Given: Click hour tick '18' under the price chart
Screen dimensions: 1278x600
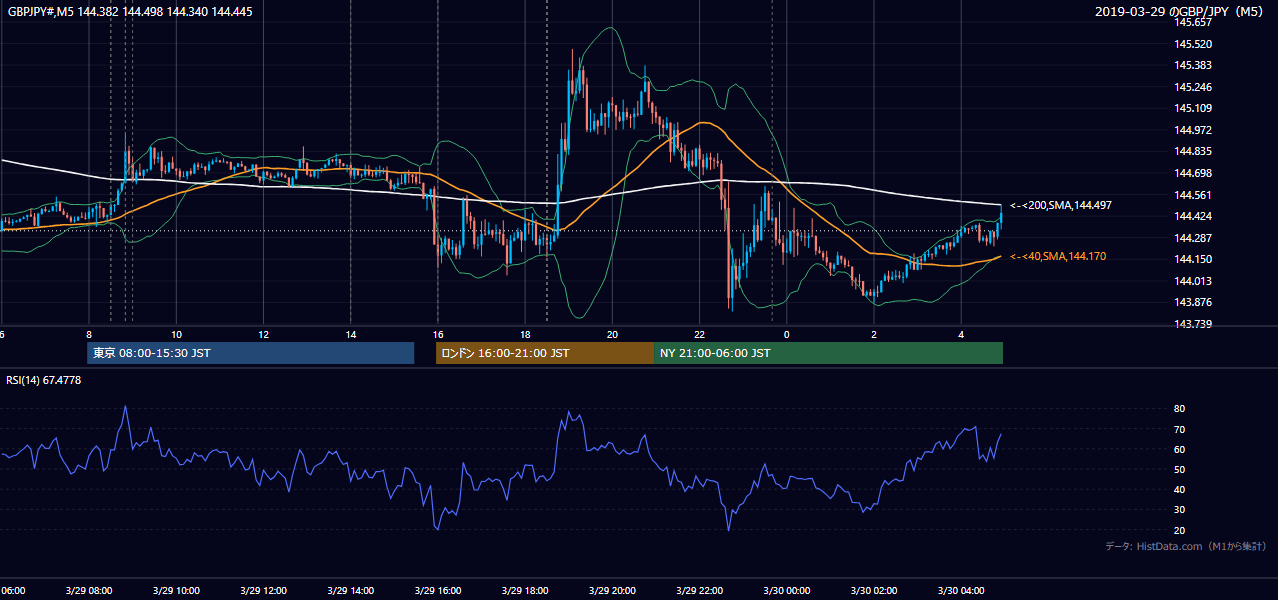Looking at the screenshot, I should pos(525,334).
